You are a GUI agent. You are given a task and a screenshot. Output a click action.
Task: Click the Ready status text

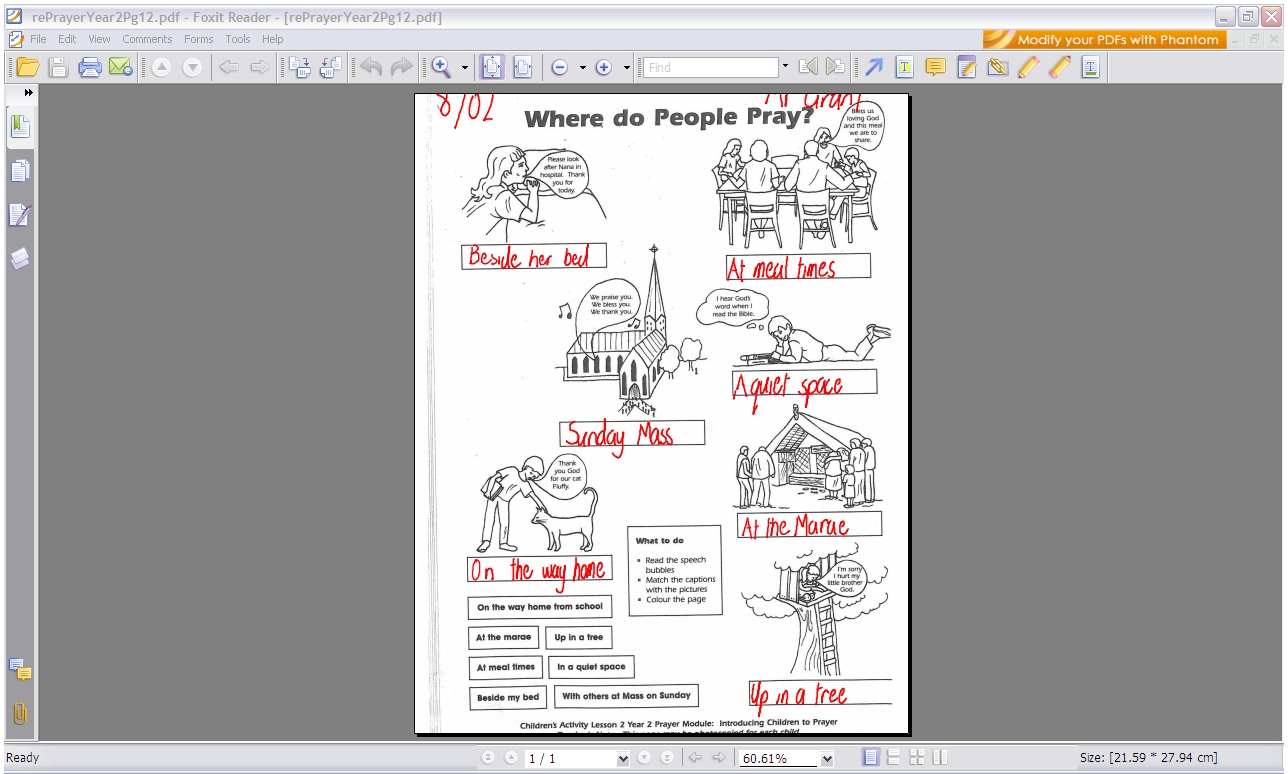pyautogui.click(x=23, y=758)
